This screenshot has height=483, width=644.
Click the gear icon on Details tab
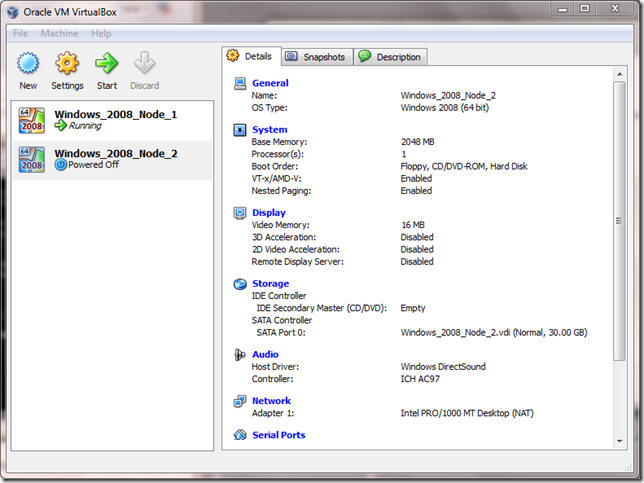coord(233,55)
